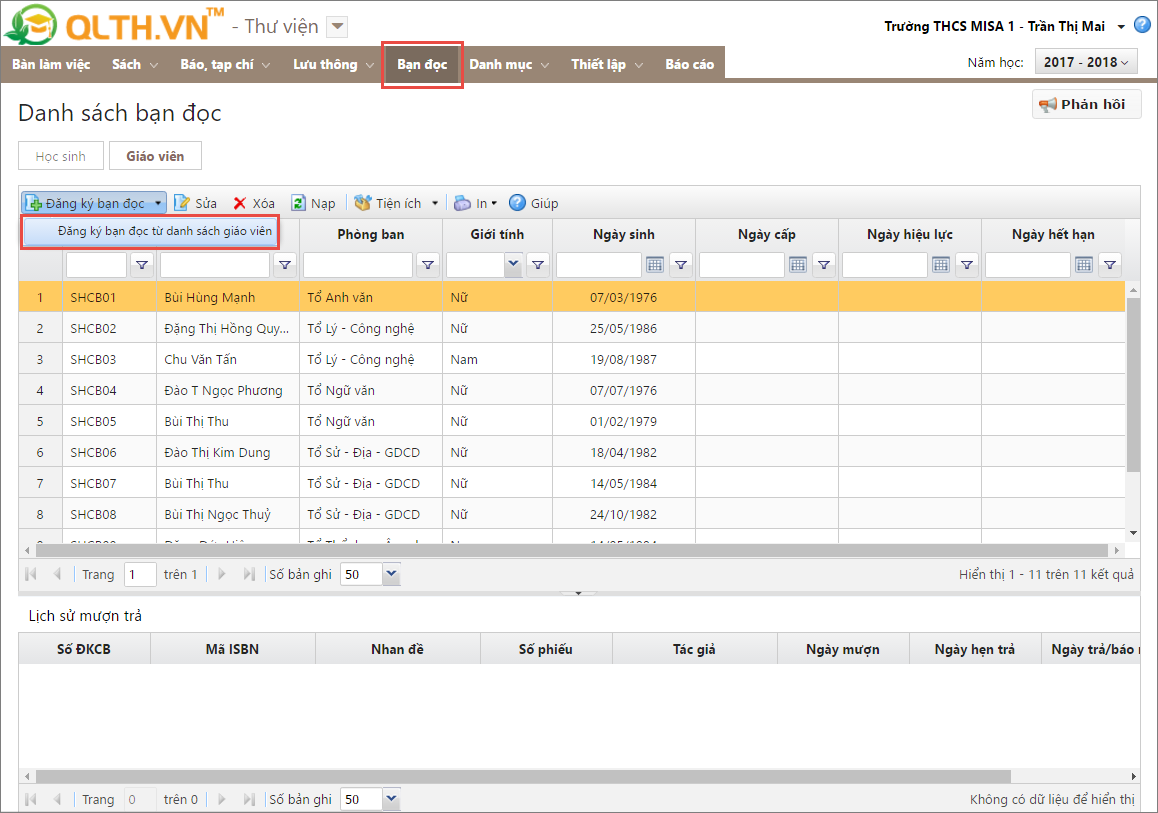Image resolution: width=1158 pixels, height=813 pixels.
Task: Switch to Học sinh reader list
Action: (60, 156)
